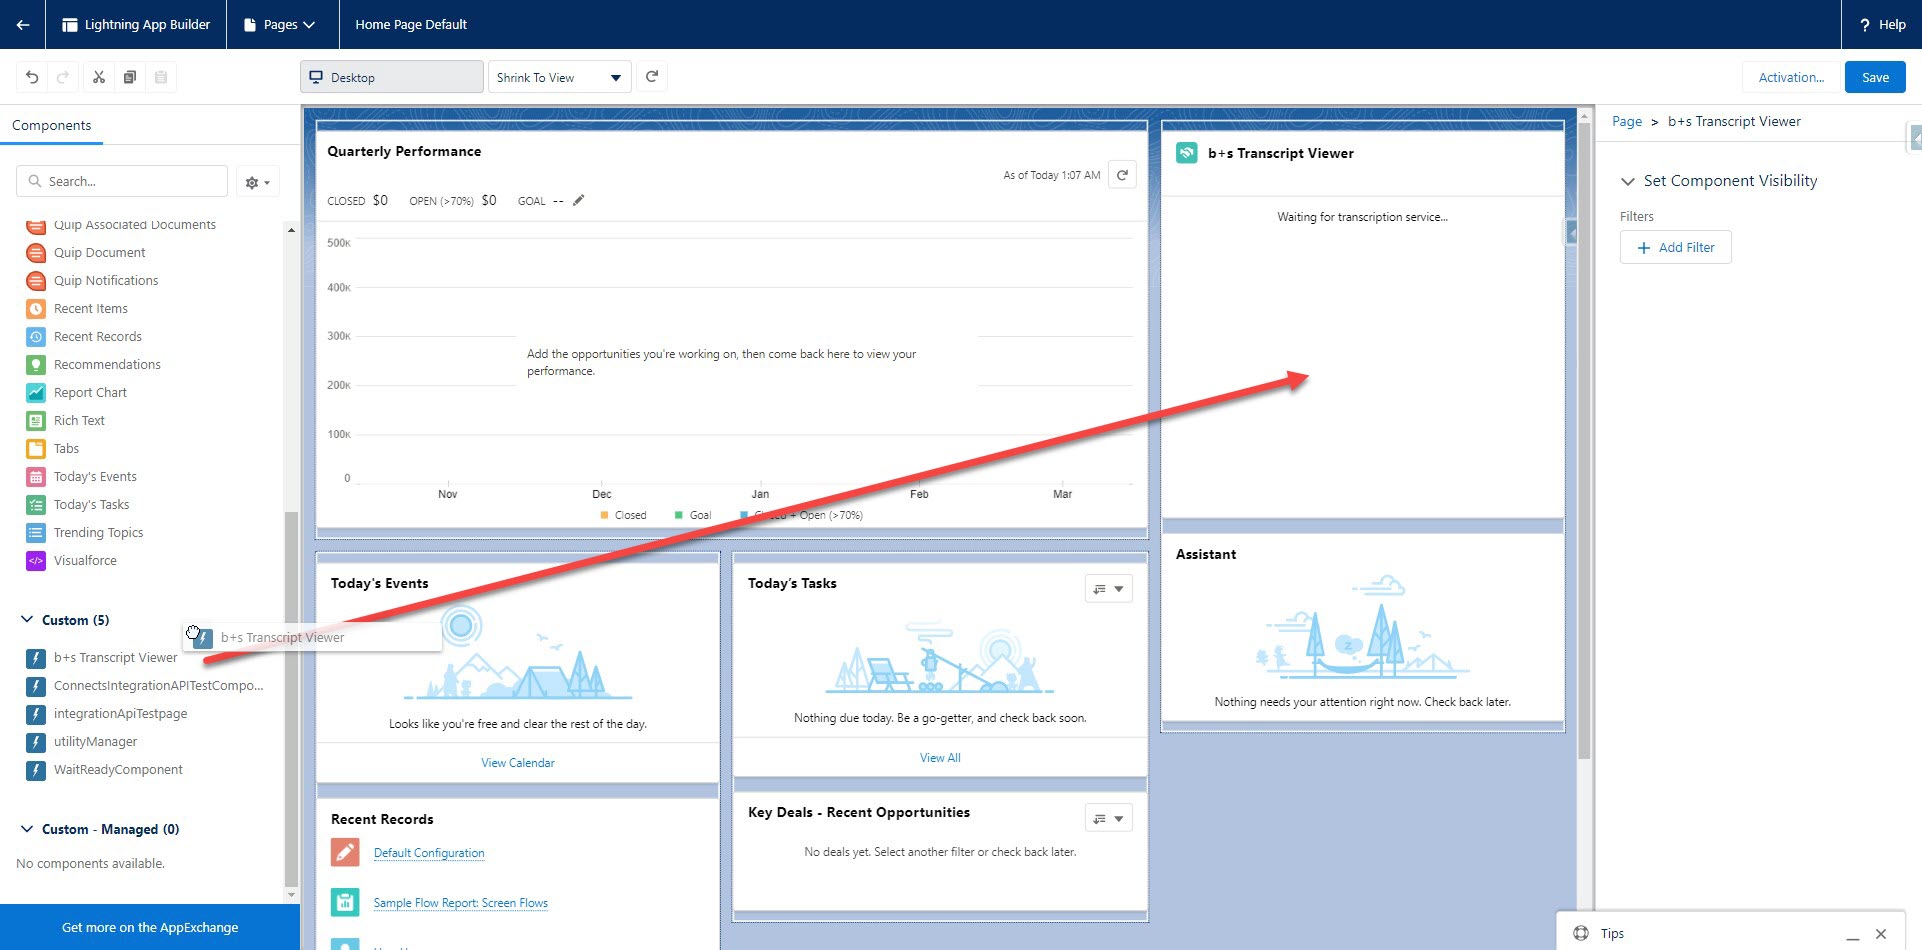Redo the last action

(62, 77)
